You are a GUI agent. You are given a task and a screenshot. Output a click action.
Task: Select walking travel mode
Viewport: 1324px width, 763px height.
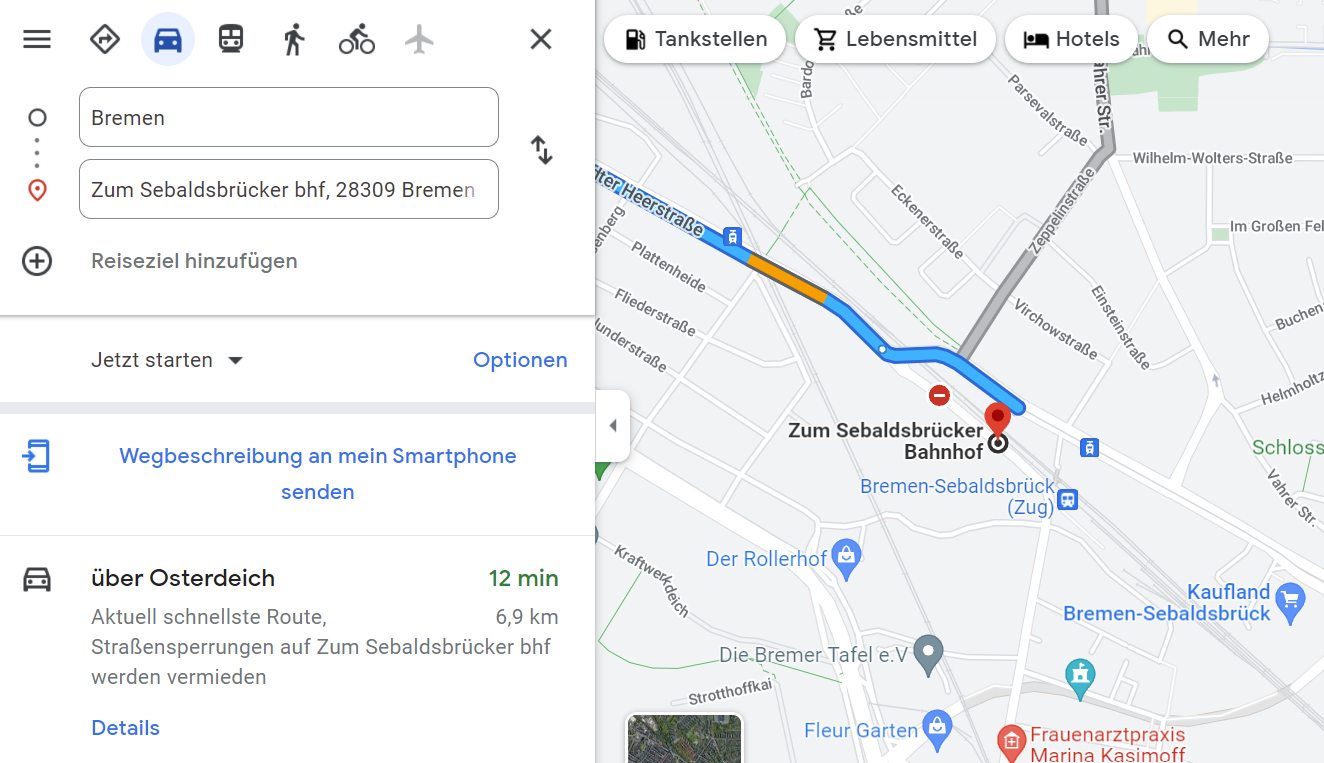tap(293, 40)
